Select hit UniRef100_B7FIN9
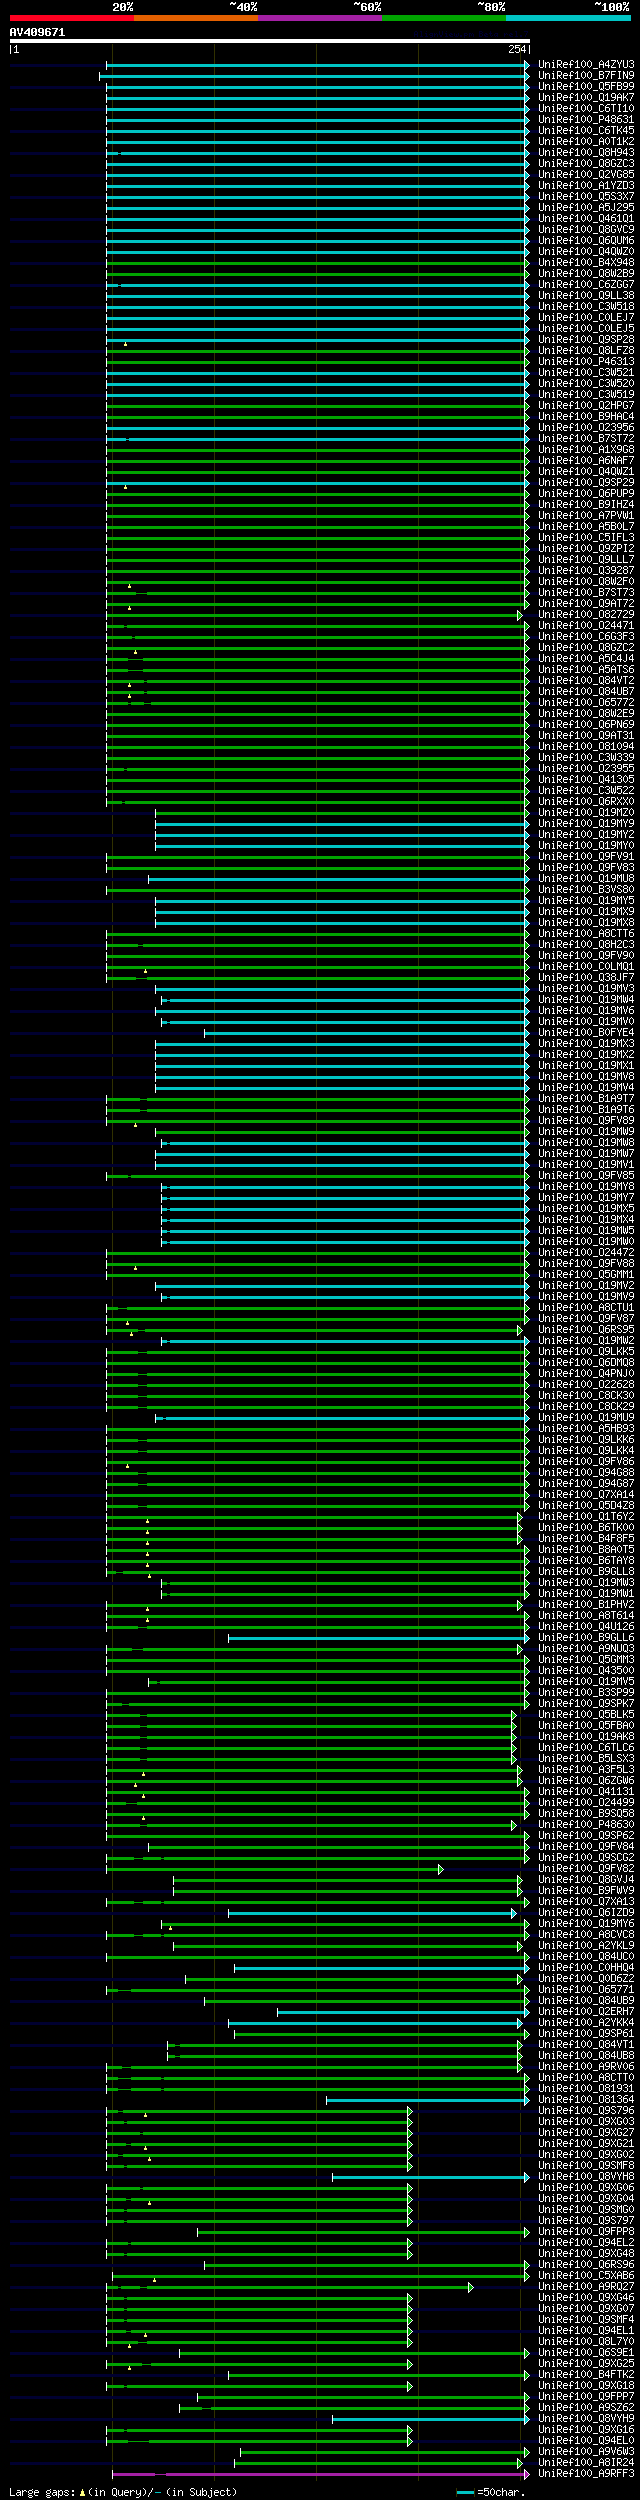The height and width of the screenshot is (2500, 640). tap(586, 75)
